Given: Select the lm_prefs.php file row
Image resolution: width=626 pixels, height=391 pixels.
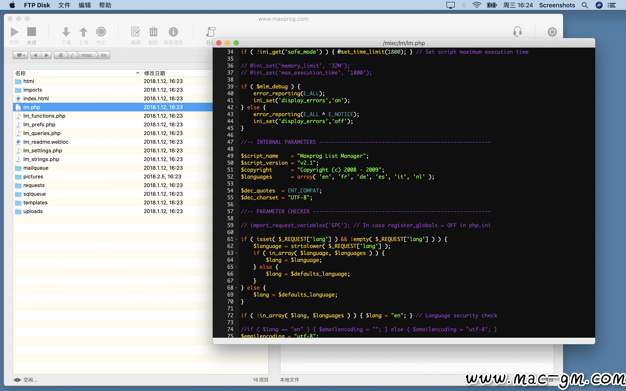Looking at the screenshot, I should pos(113,125).
